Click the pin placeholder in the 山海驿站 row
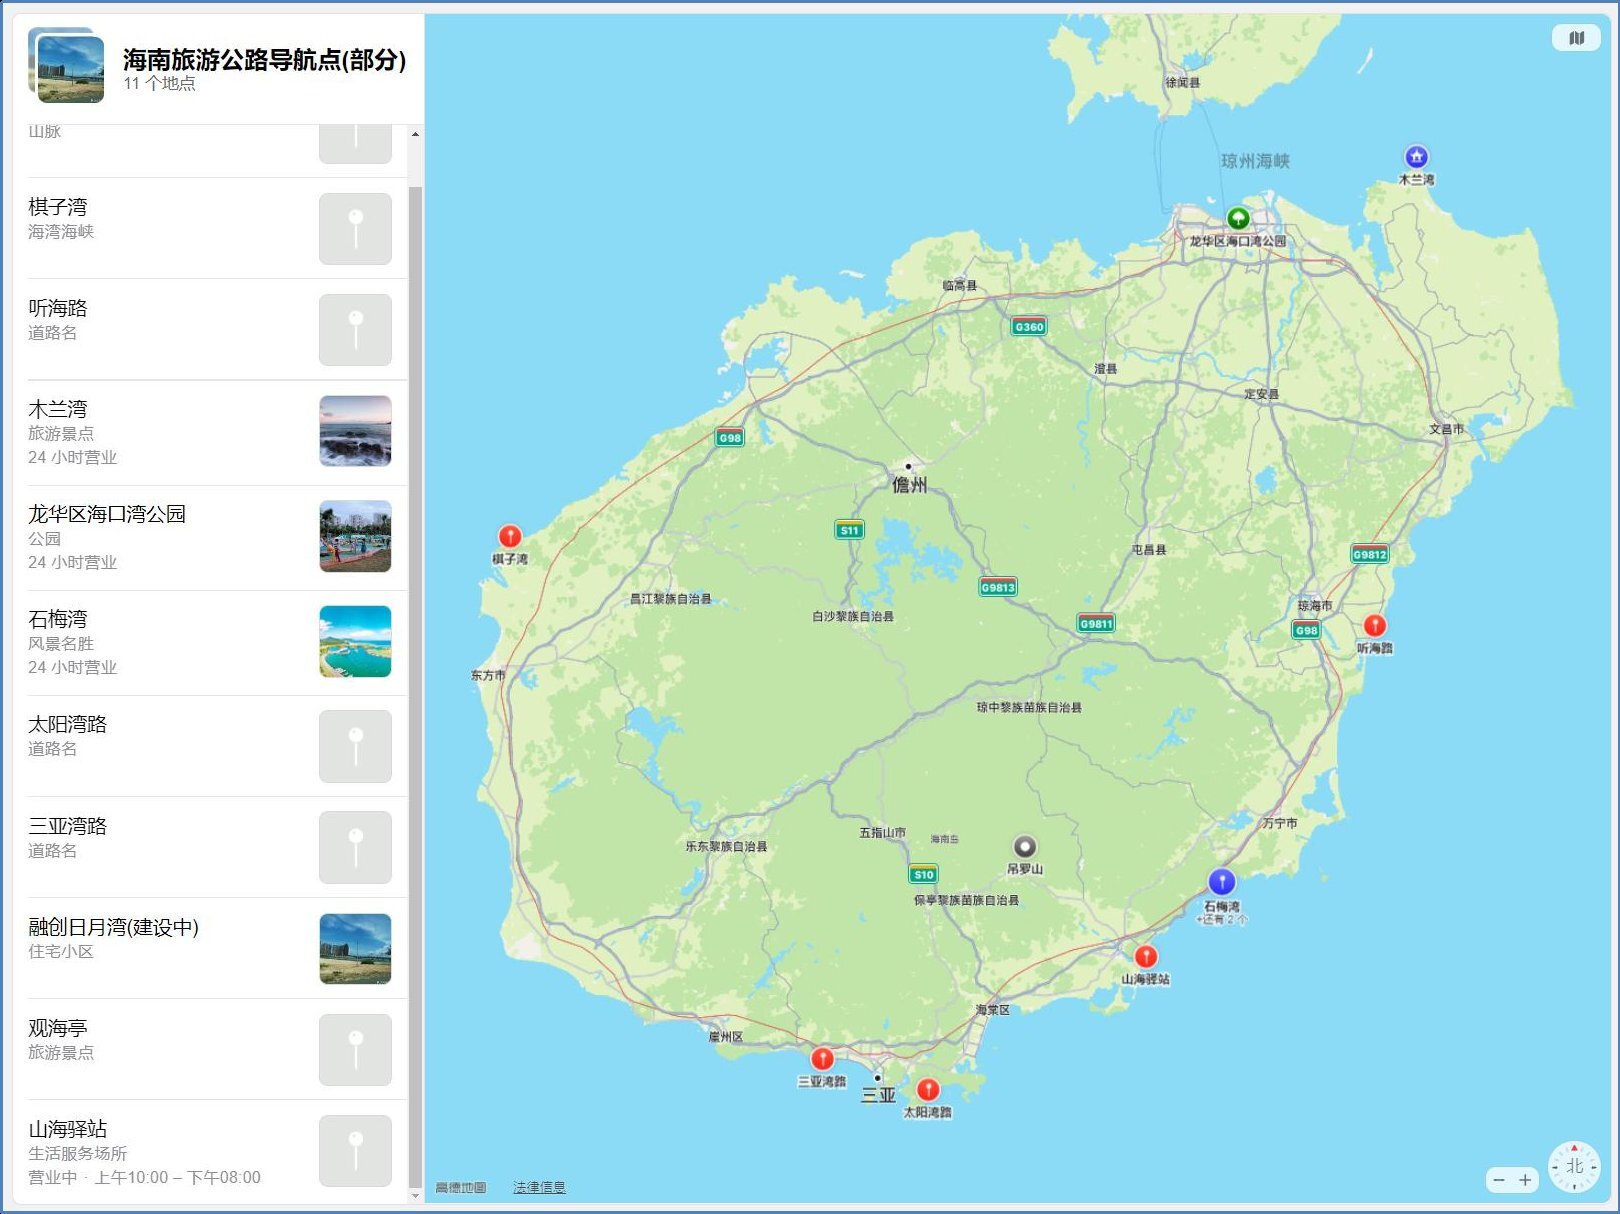The width and height of the screenshot is (1620, 1214). tap(355, 1151)
